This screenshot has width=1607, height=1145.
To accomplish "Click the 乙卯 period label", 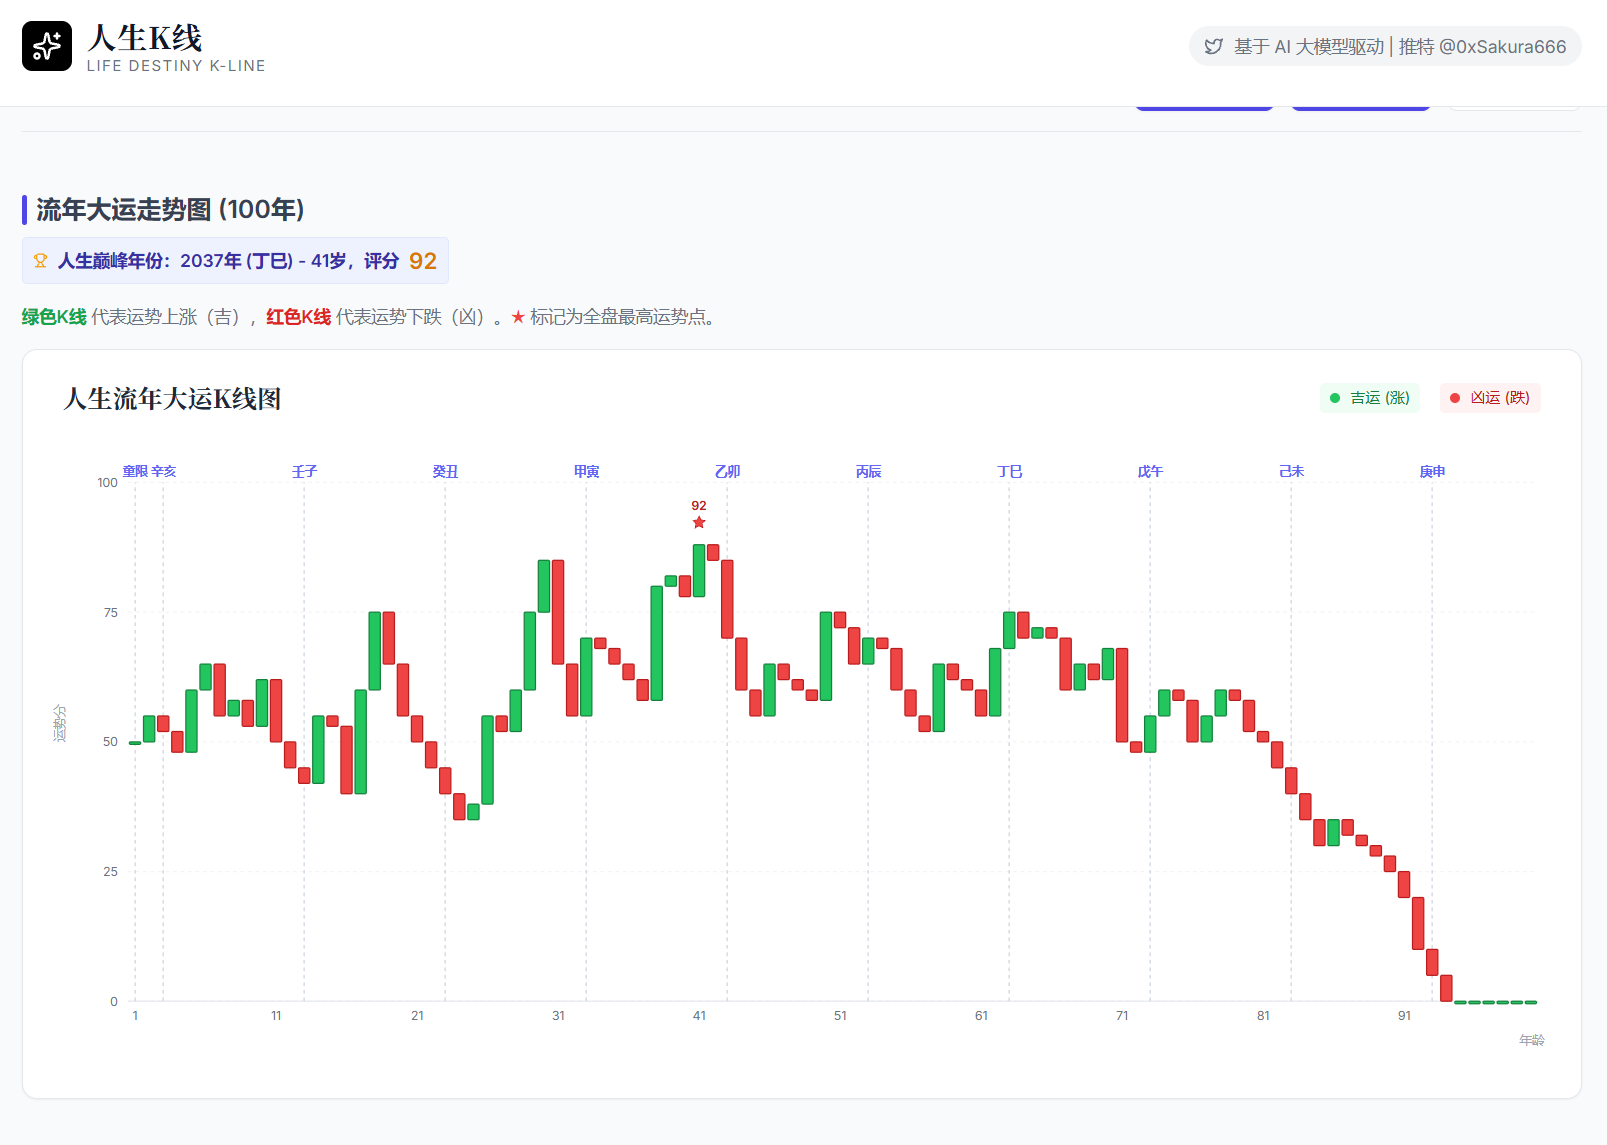I will tap(727, 471).
